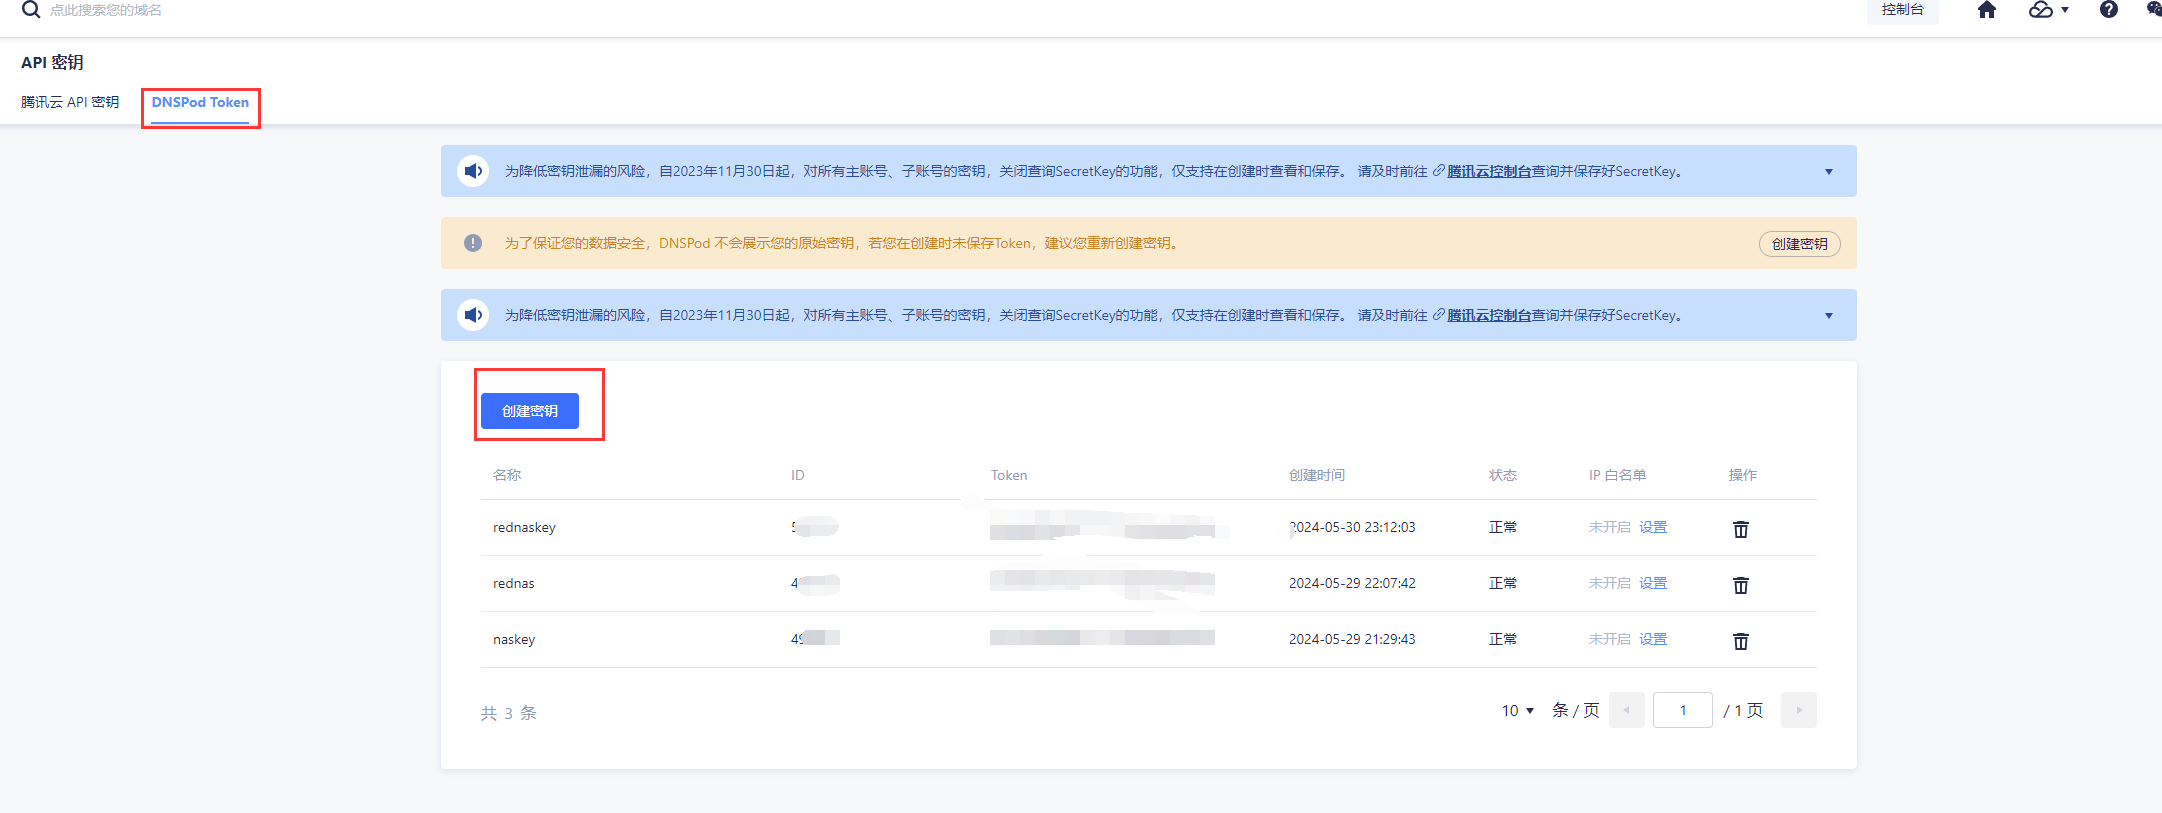Click the speaker icon in first notice
This screenshot has width=2162, height=813.
473,171
